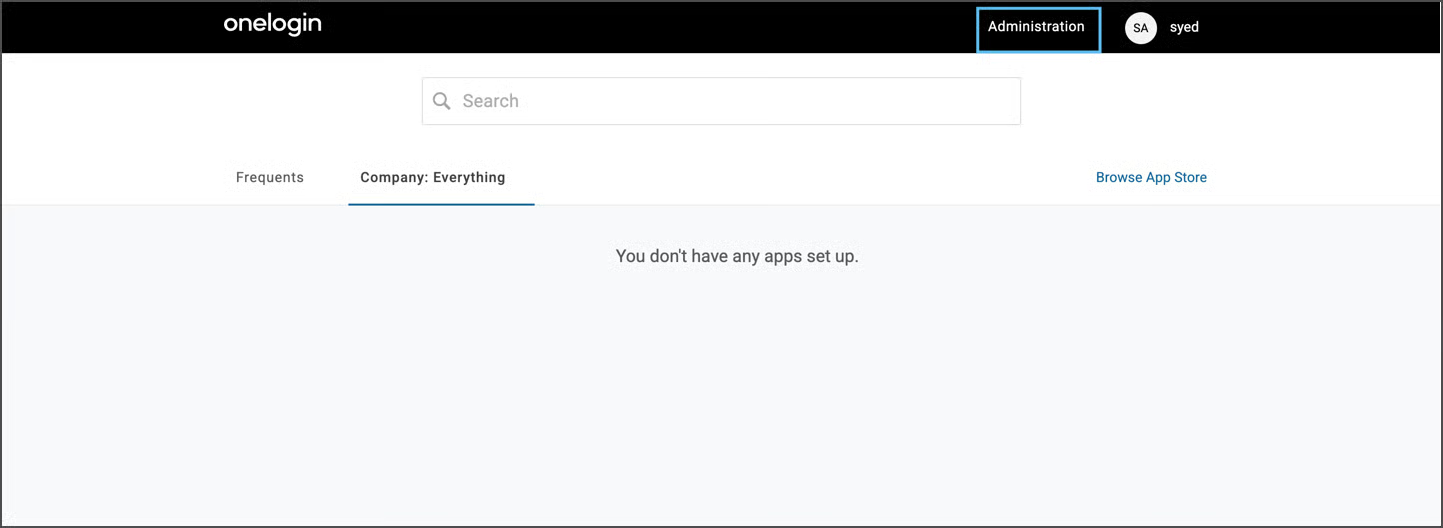The height and width of the screenshot is (528, 1443).
Task: Click Administration in the top bar
Action: coord(1036,27)
